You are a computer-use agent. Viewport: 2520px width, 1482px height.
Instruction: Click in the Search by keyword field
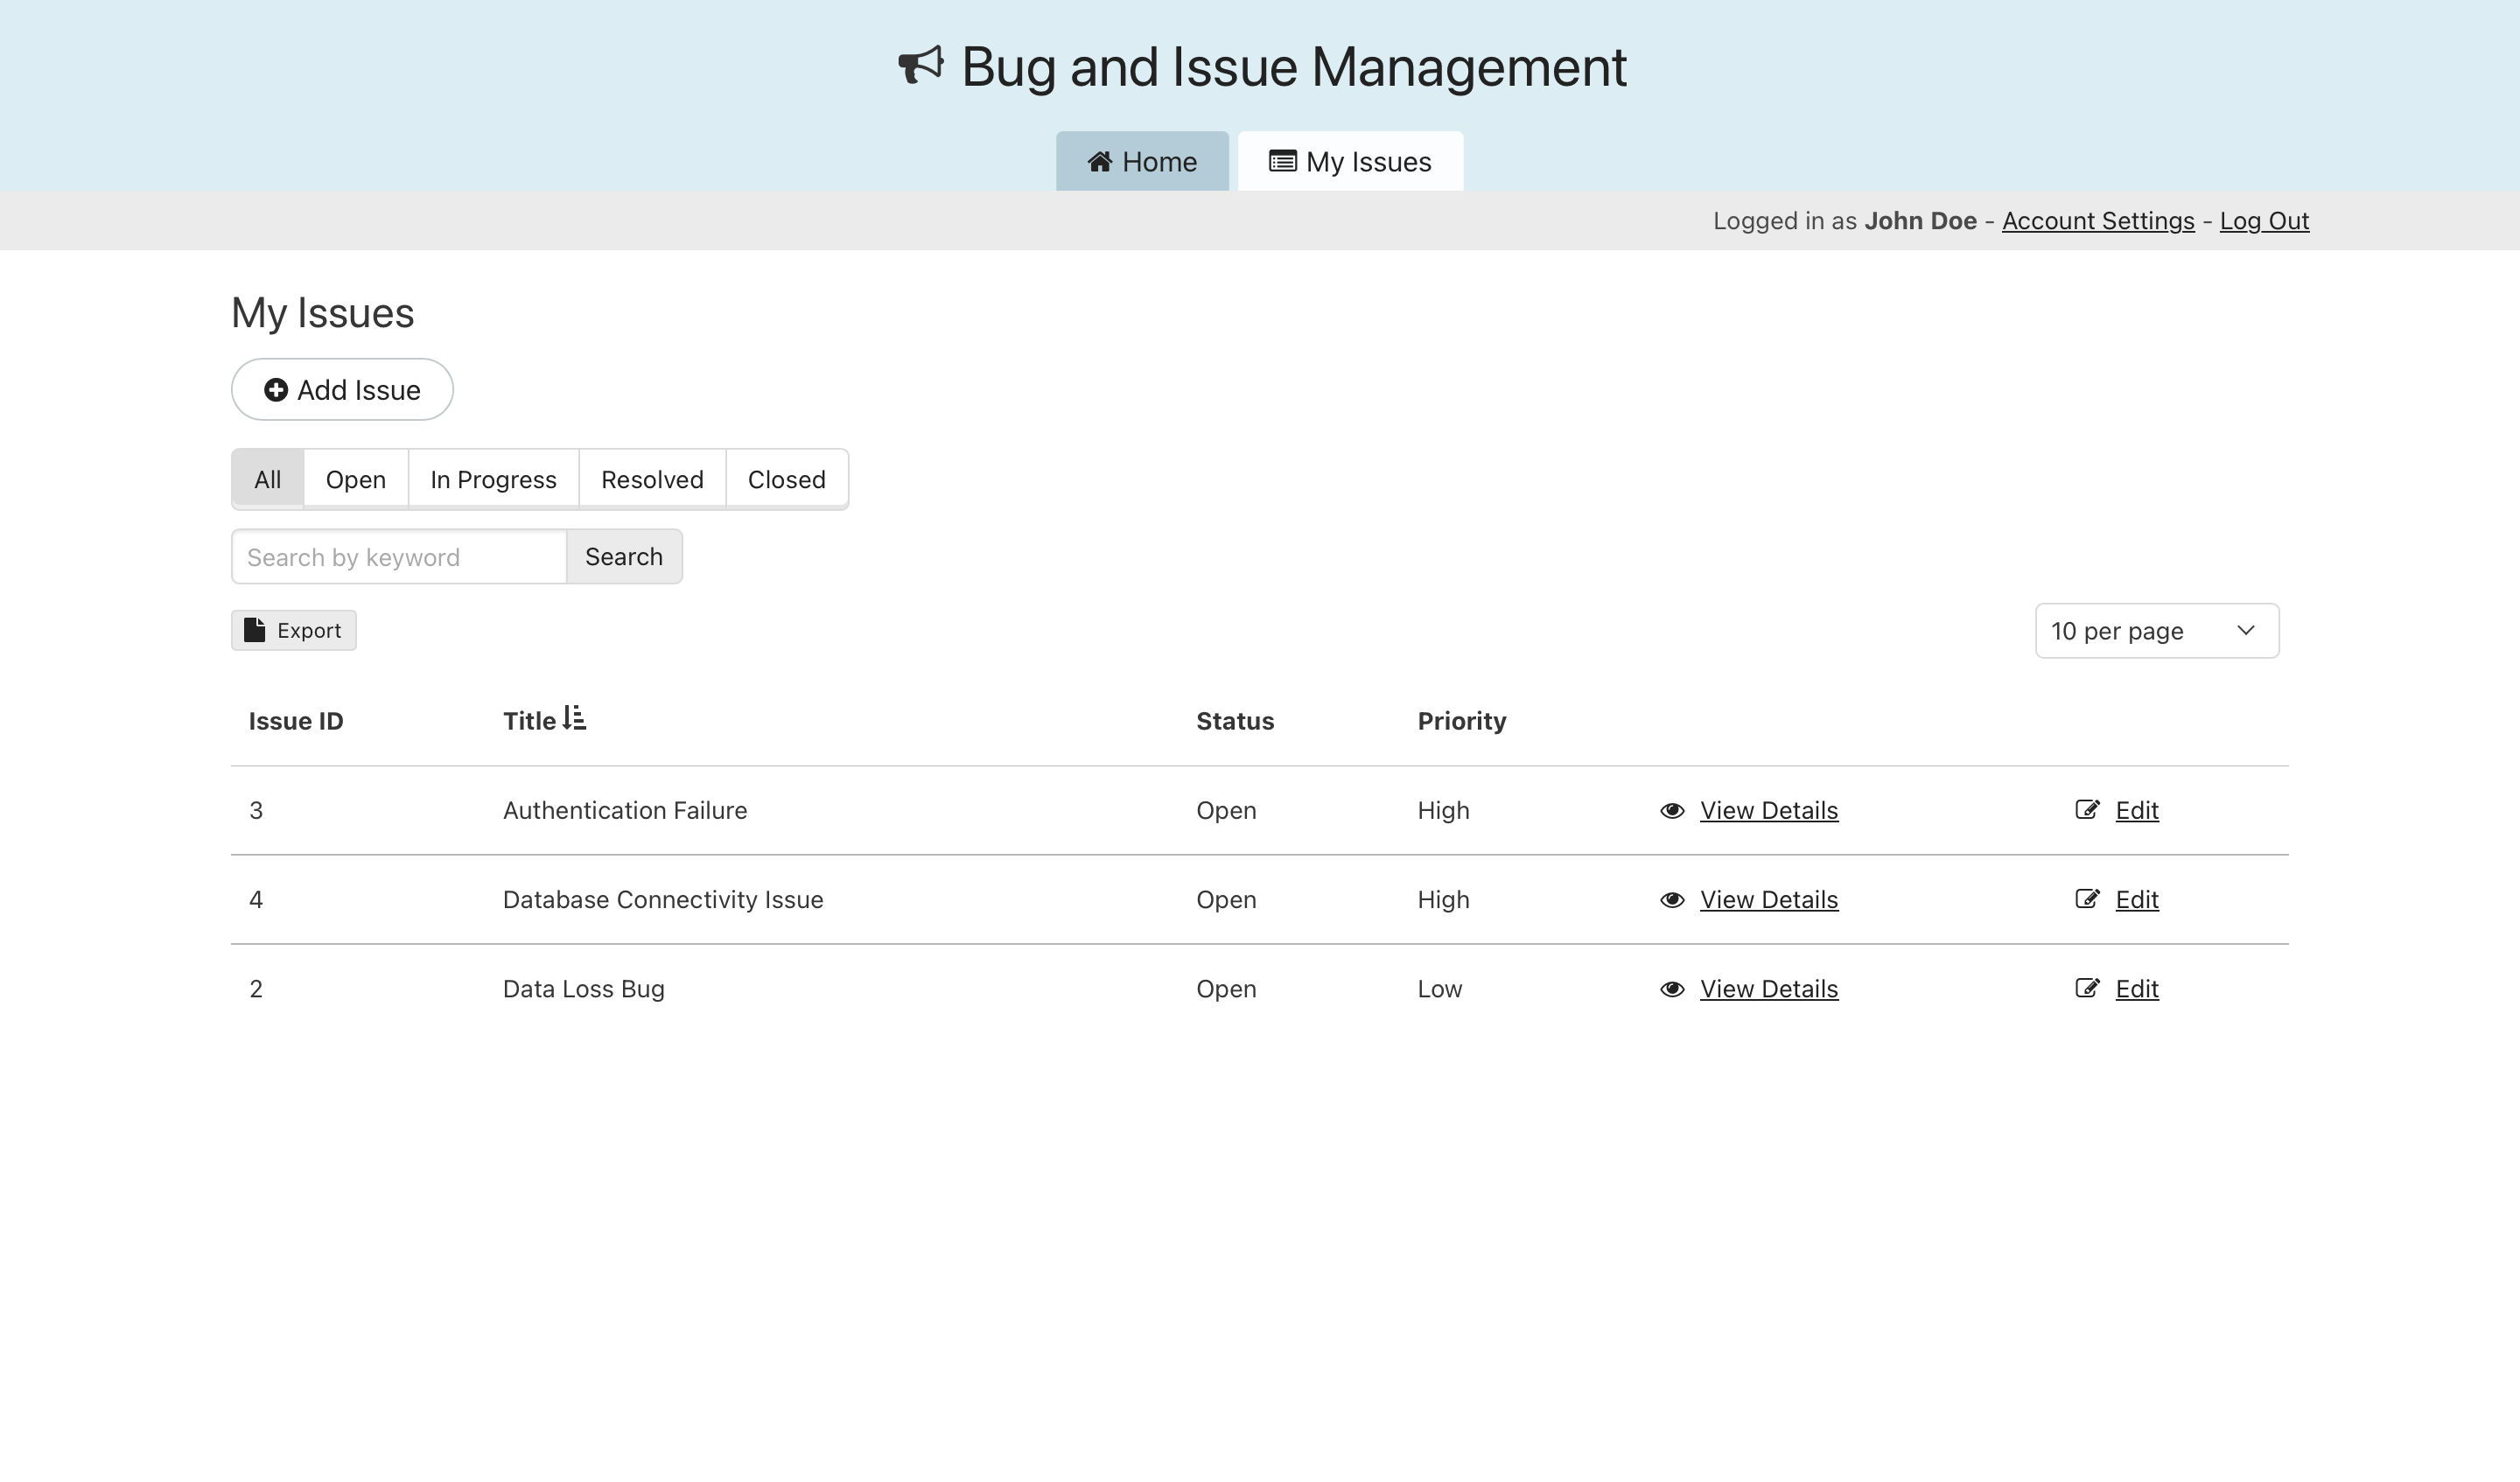[x=399, y=557]
